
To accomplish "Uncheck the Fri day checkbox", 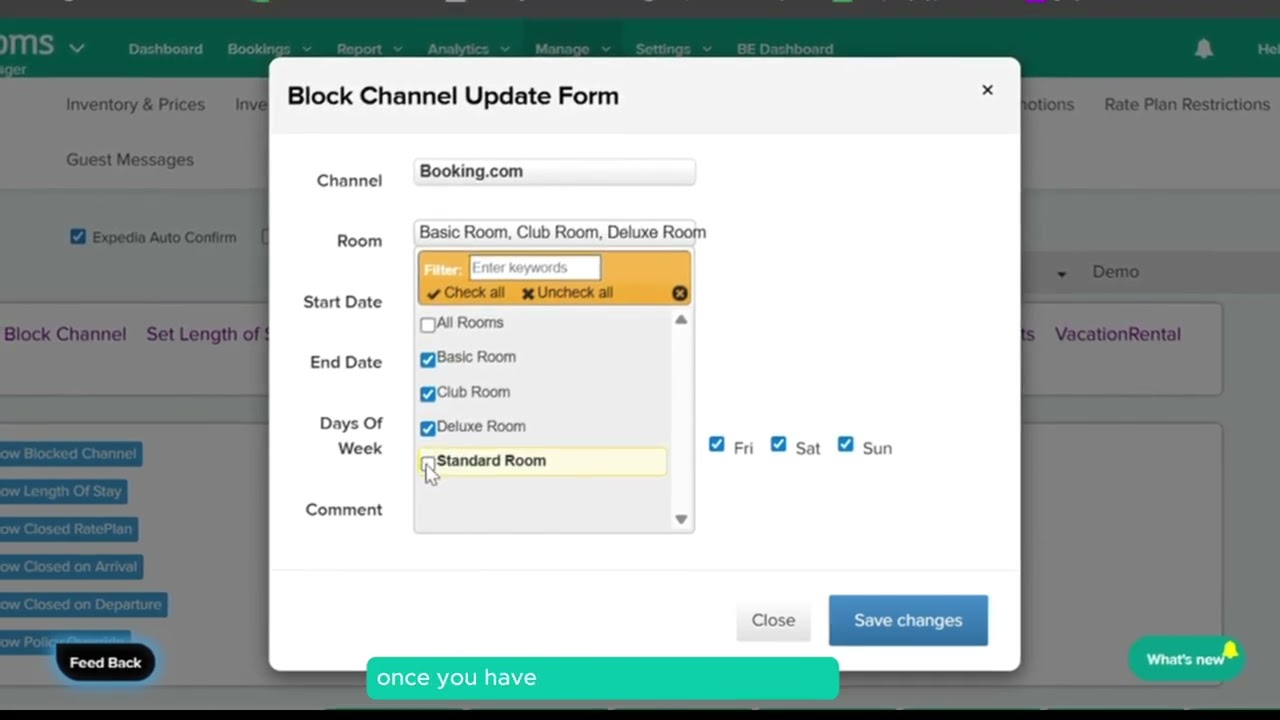I will point(717,444).
